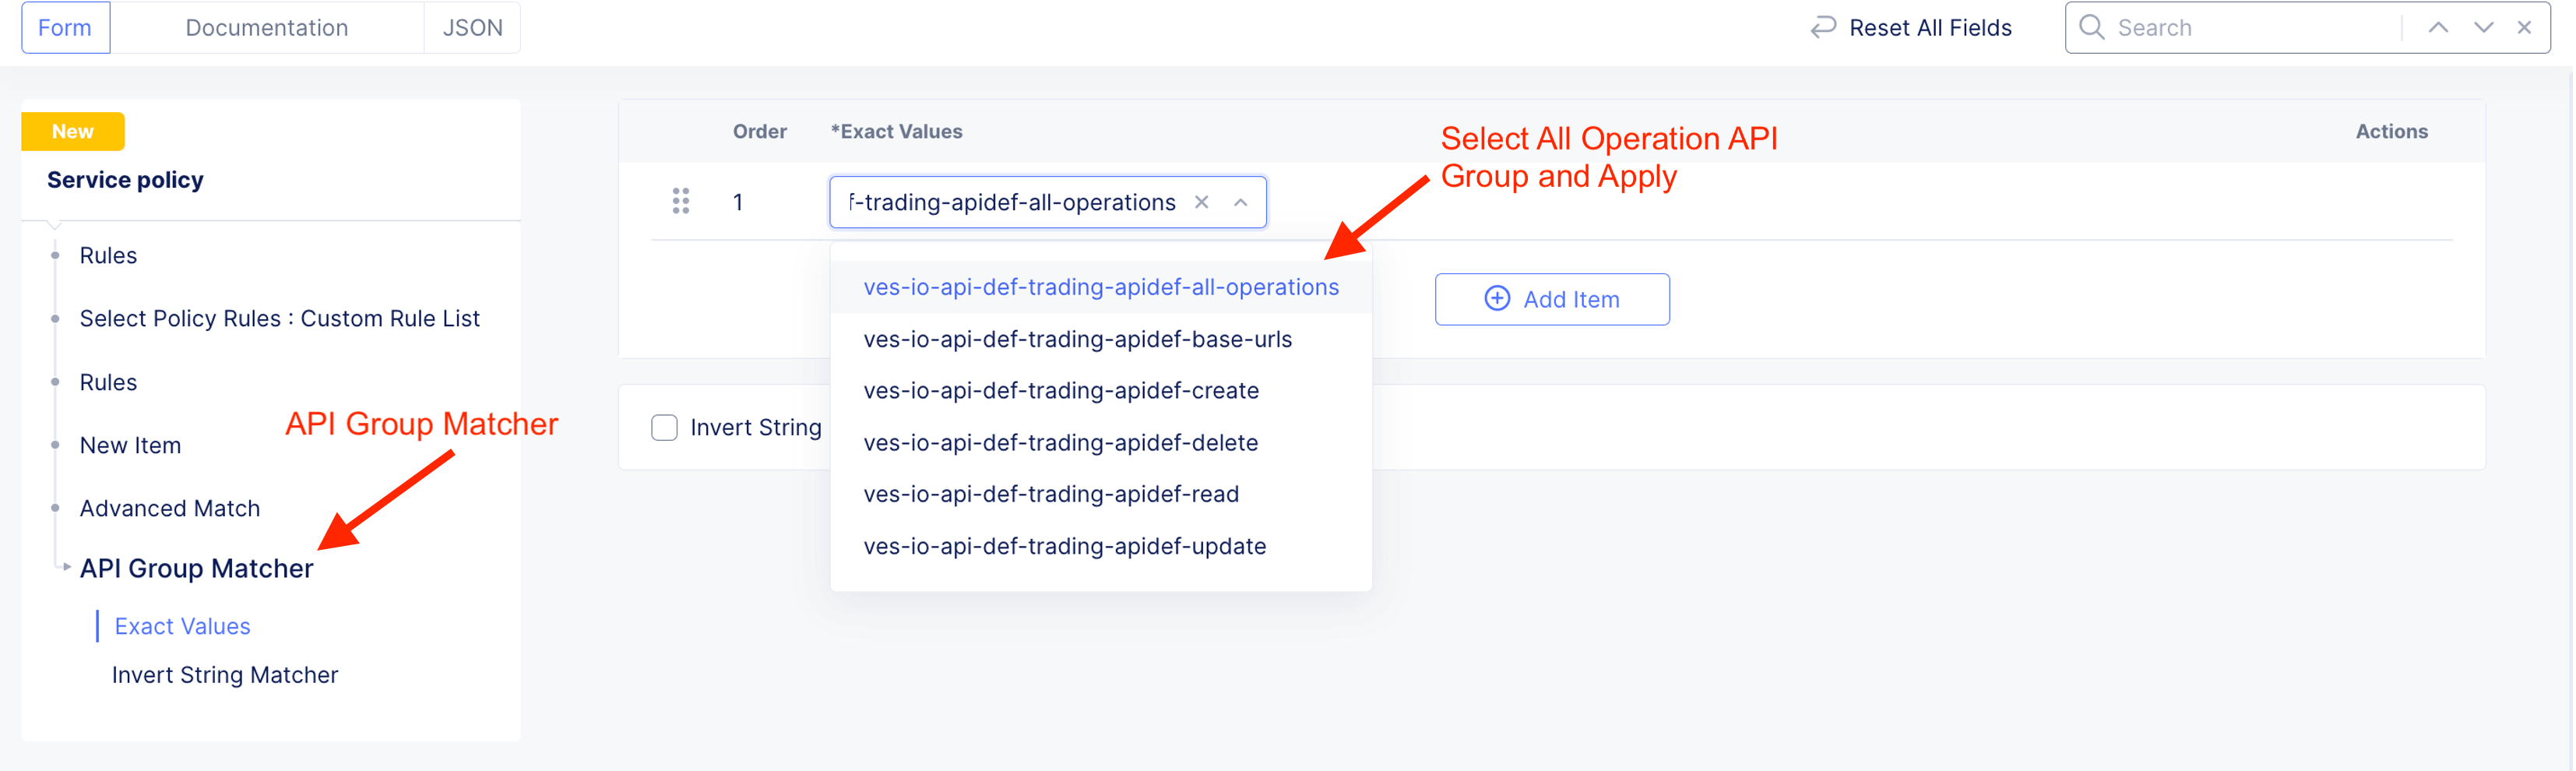
Task: Click the Add Item button
Action: point(1552,299)
